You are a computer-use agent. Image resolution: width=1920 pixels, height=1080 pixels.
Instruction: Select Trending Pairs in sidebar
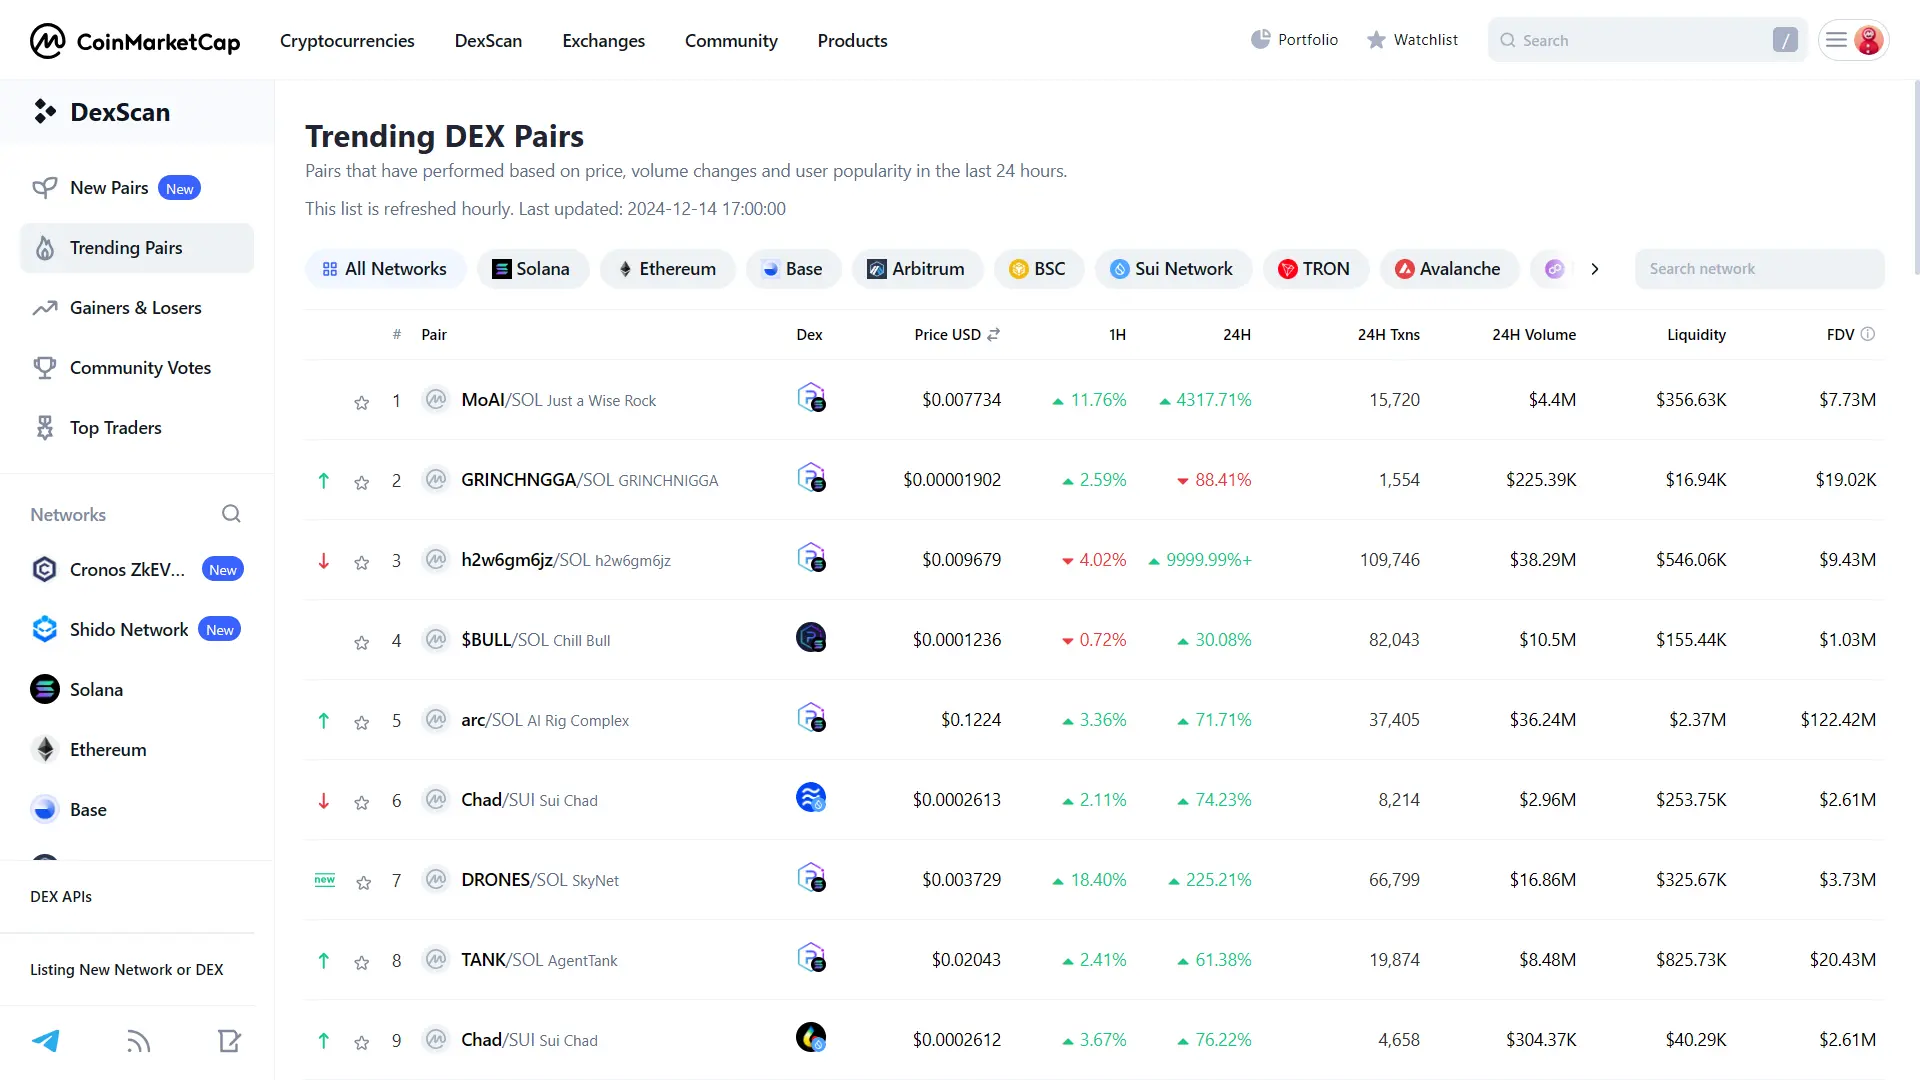tap(137, 248)
